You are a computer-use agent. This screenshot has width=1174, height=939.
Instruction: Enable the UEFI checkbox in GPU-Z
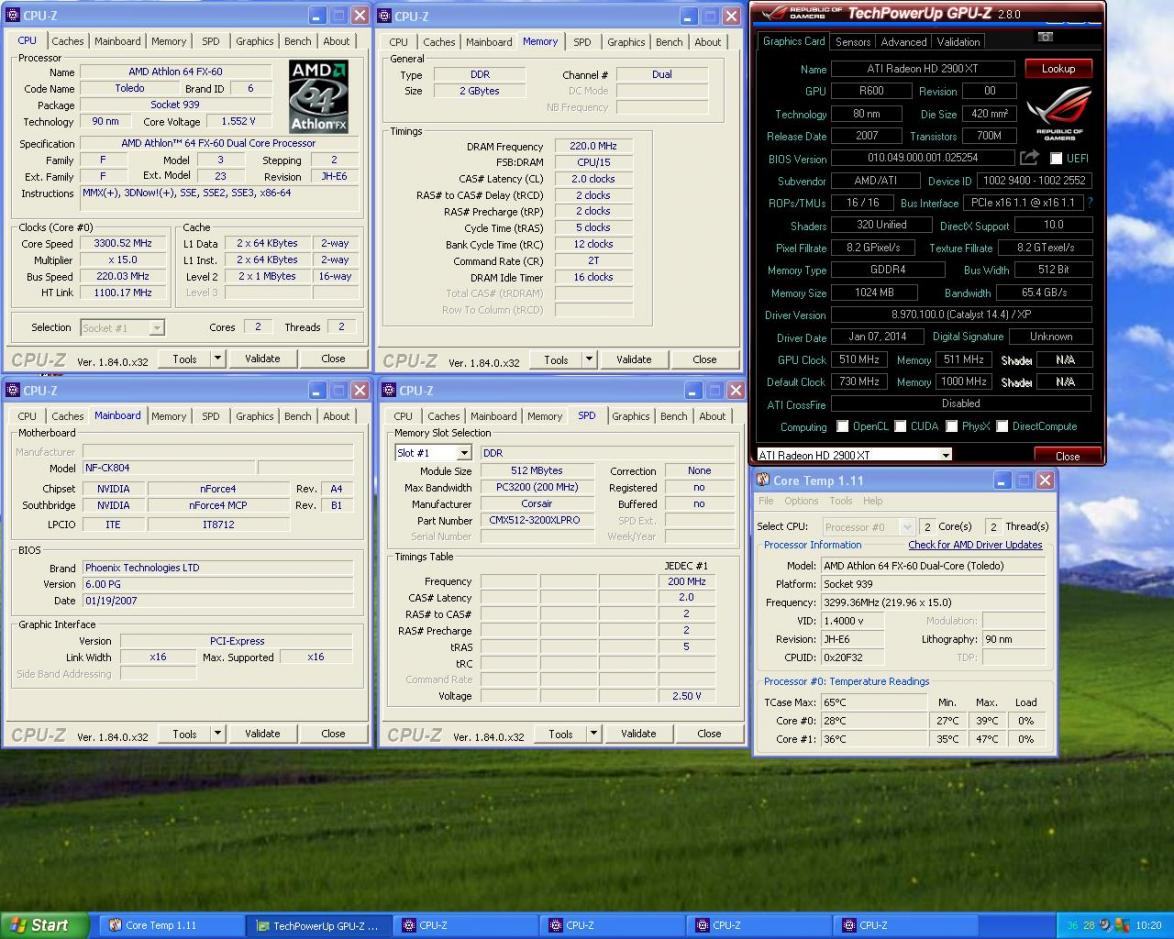click(1056, 158)
